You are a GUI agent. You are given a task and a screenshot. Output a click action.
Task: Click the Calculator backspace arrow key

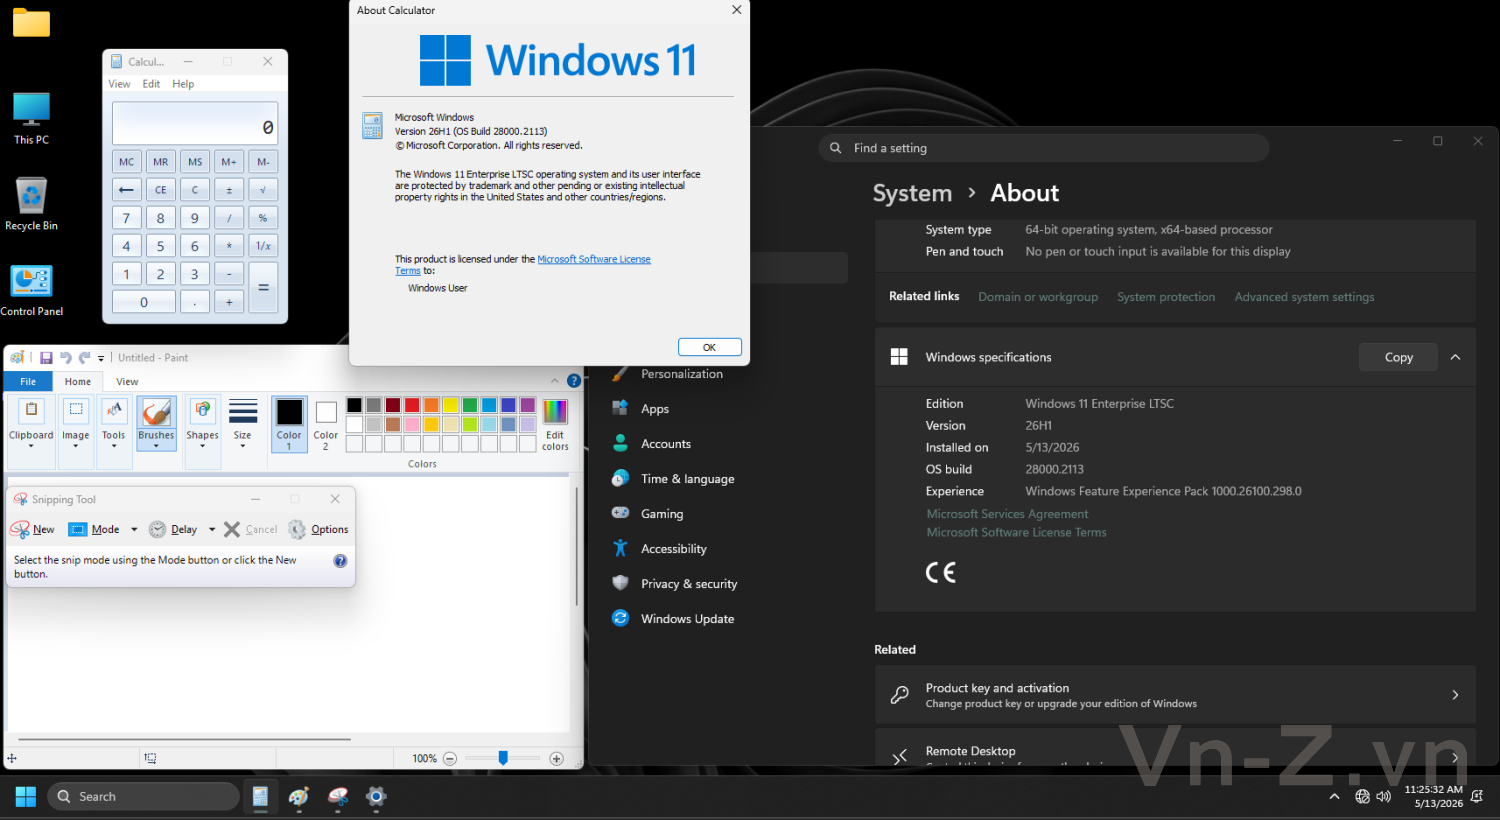(126, 190)
